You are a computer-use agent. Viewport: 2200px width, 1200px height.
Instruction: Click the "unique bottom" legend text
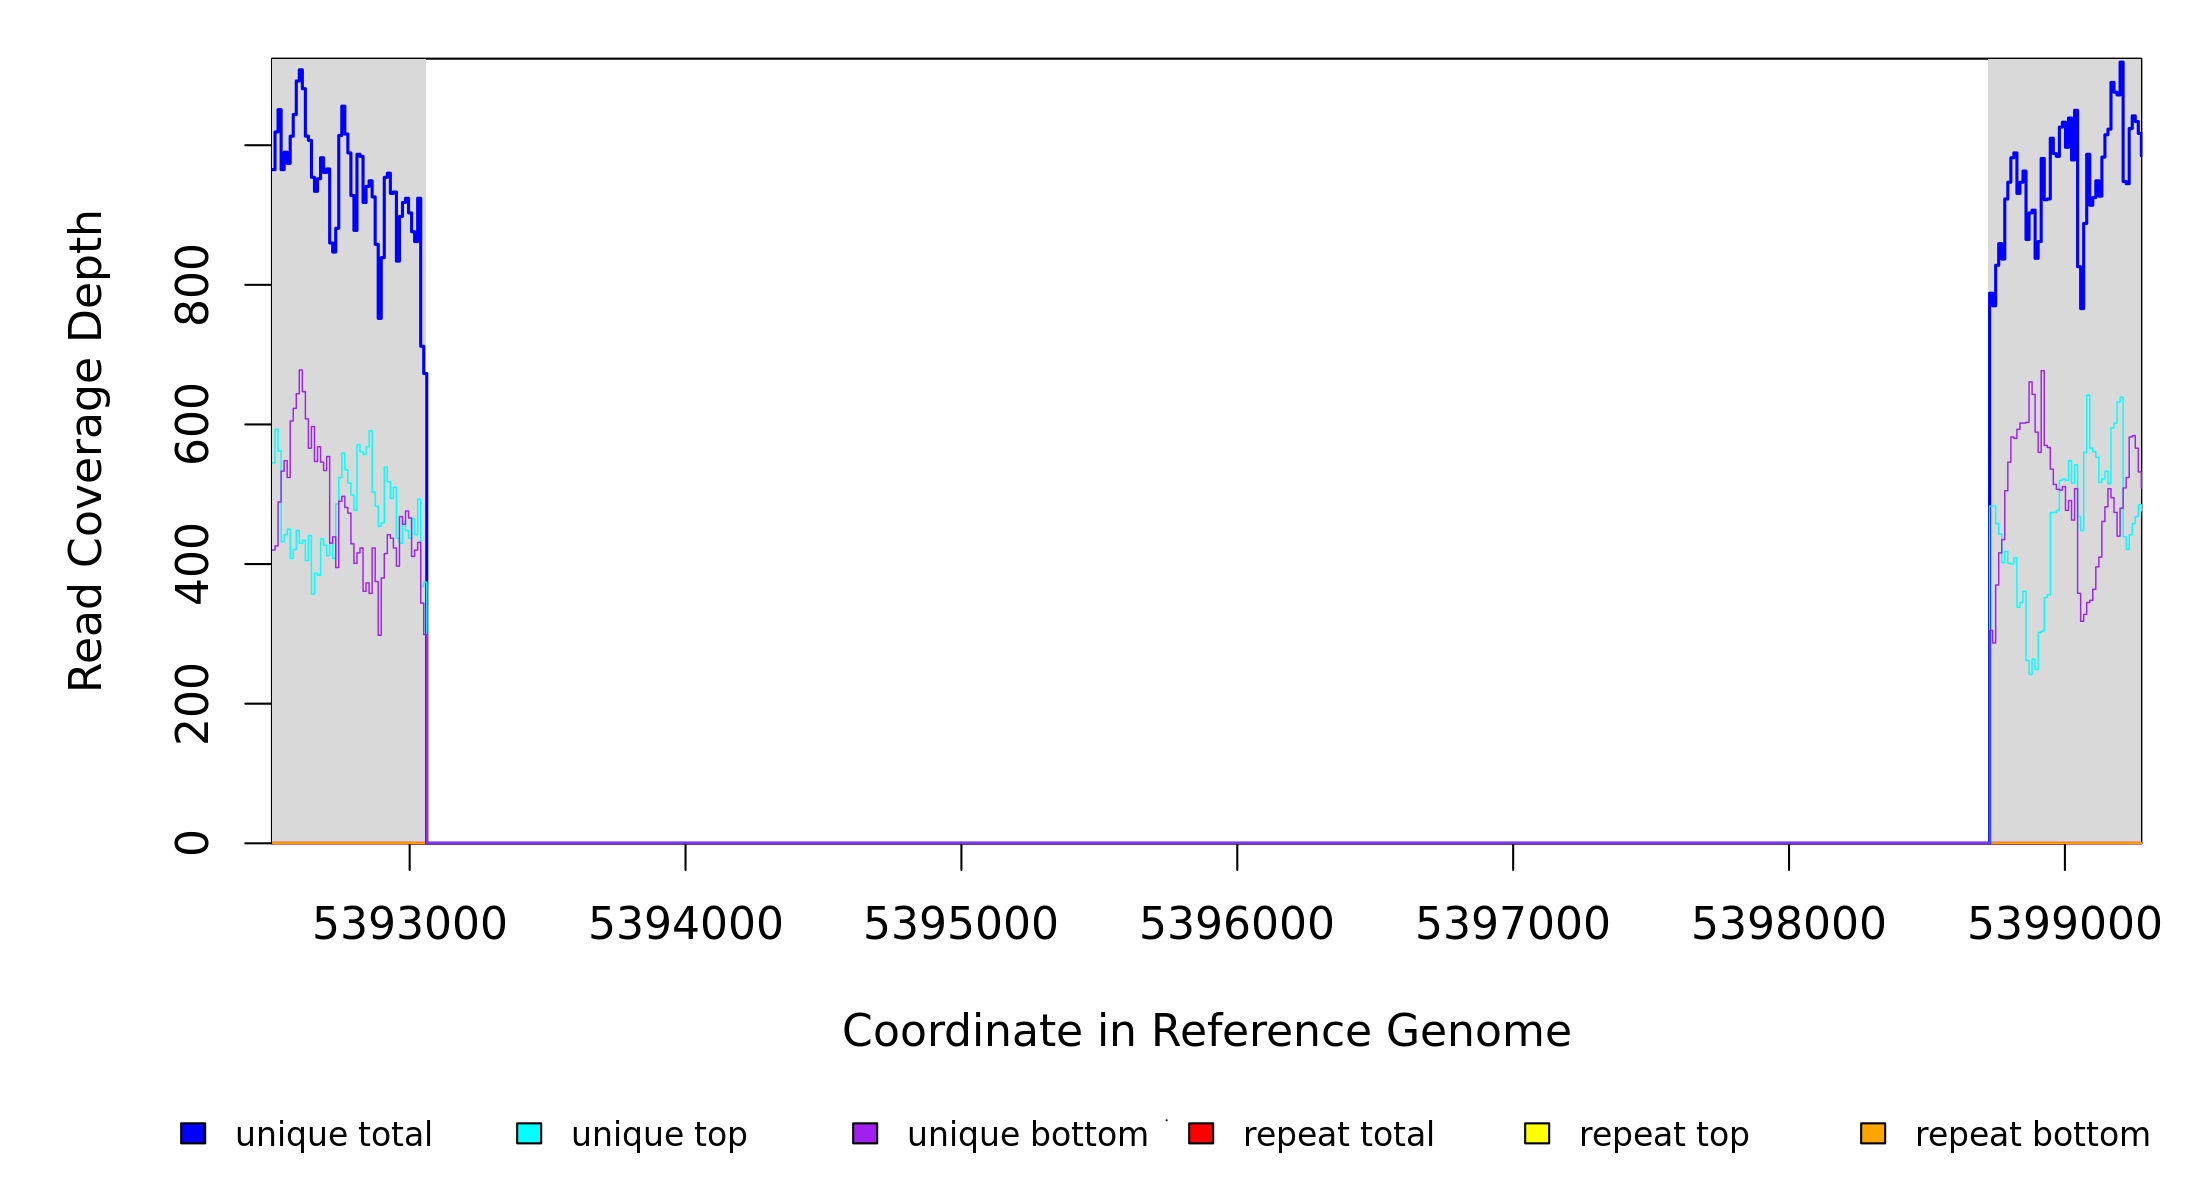[x=1027, y=1135]
